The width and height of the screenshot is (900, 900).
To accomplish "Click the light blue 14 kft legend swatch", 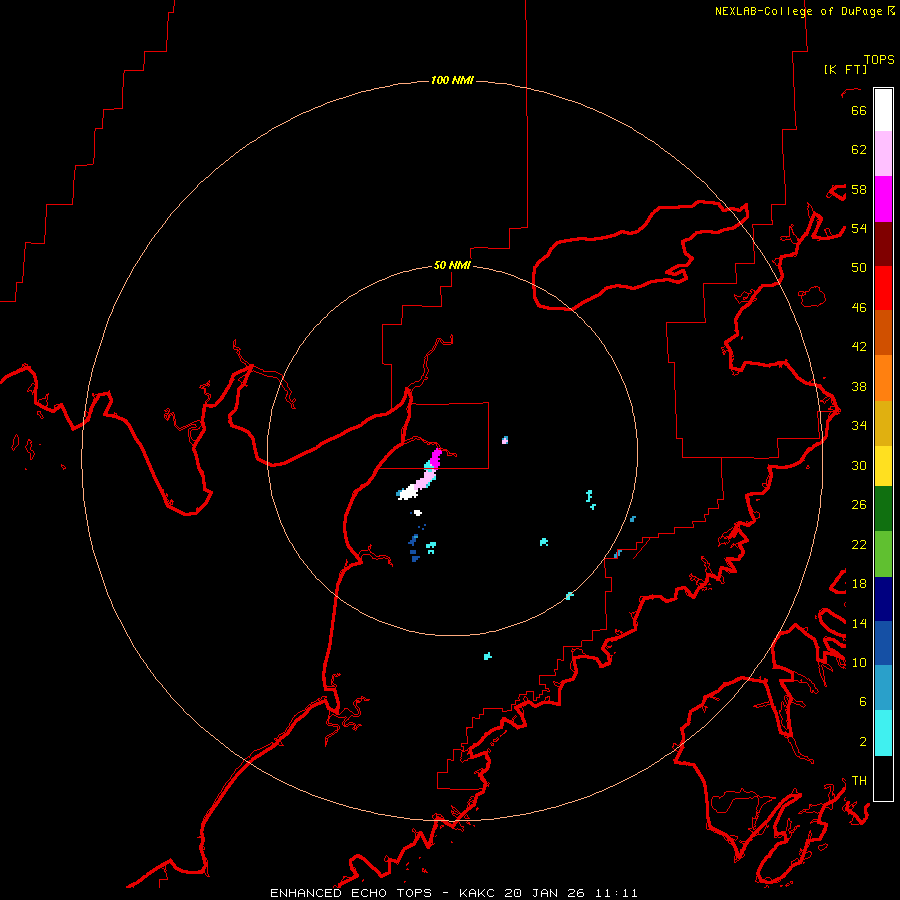I will [883, 688].
